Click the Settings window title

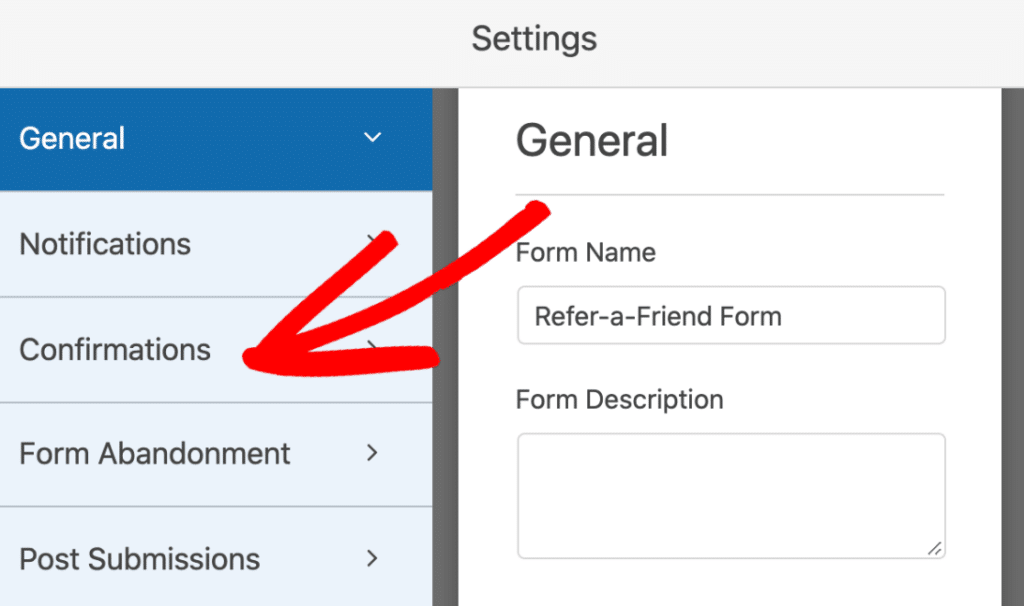(x=533, y=38)
